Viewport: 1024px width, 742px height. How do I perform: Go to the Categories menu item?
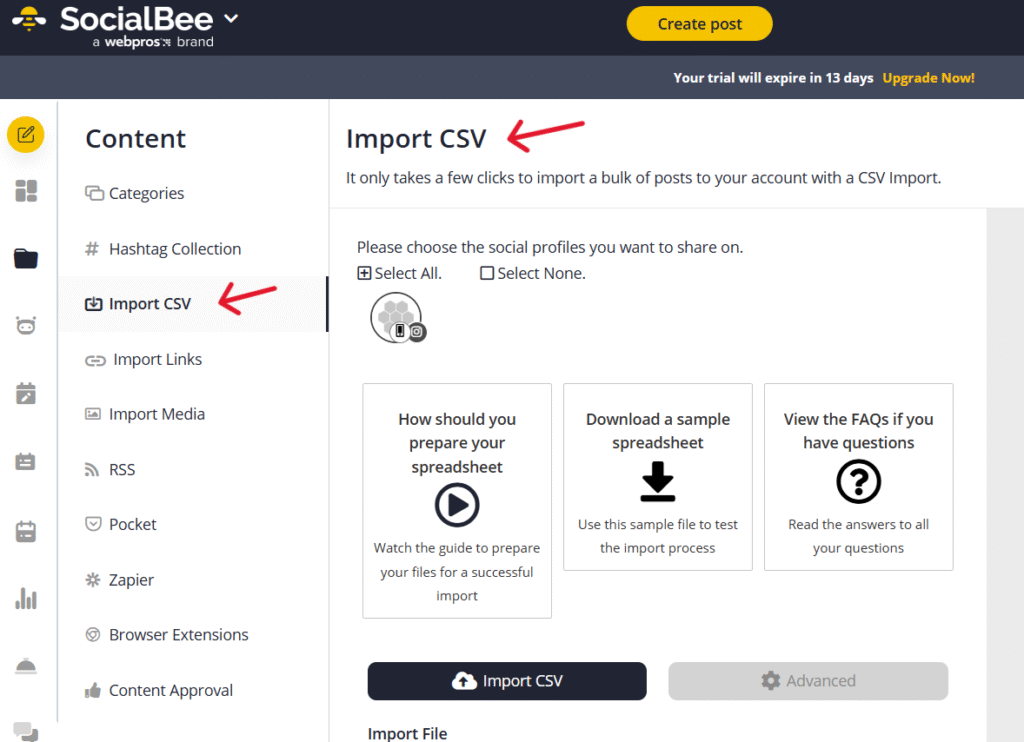pyautogui.click(x=146, y=193)
